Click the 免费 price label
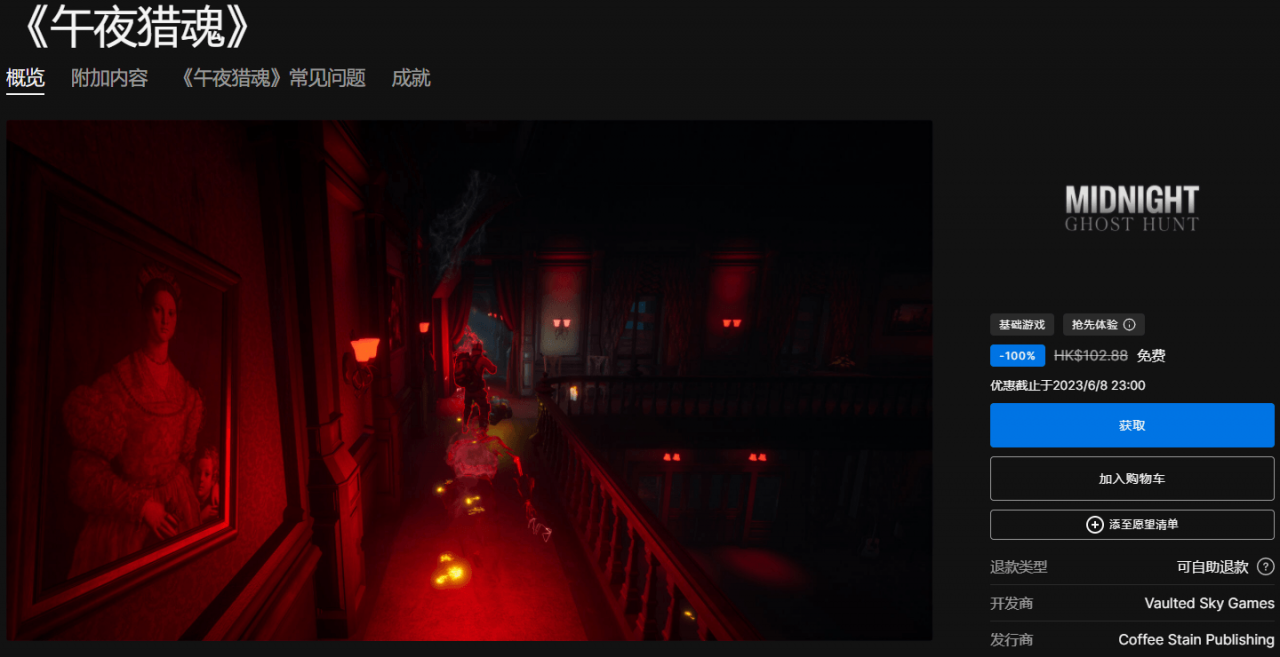Screen dimensions: 1280x657 (1151, 356)
